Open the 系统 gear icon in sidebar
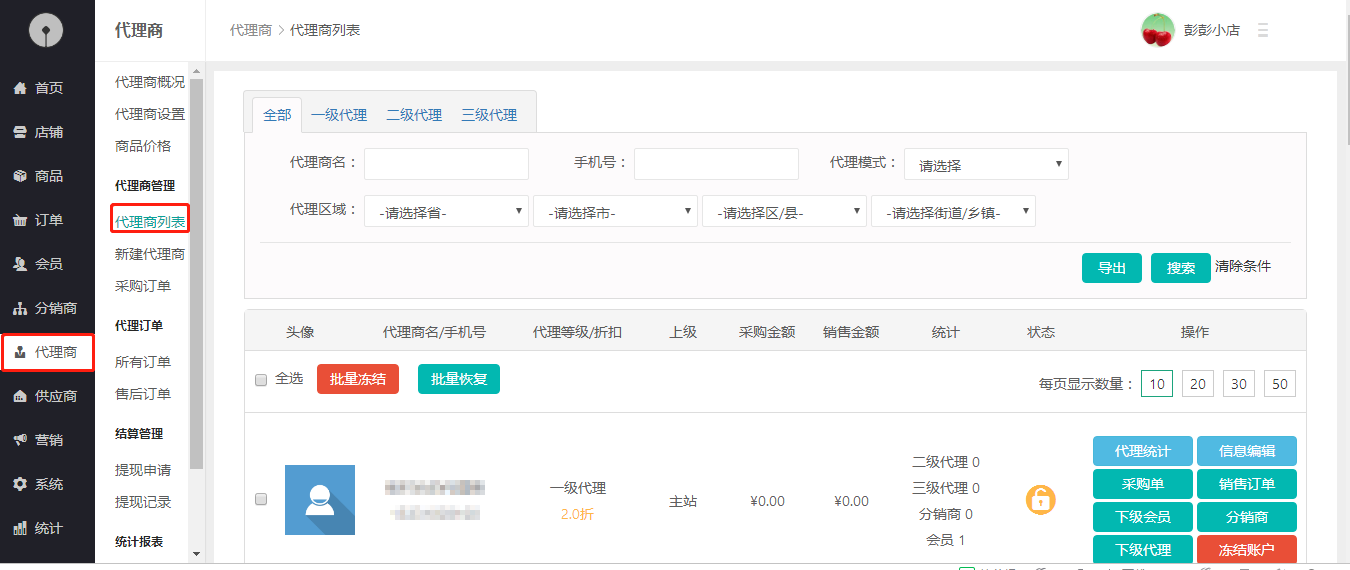The image size is (1350, 570). pos(19,484)
